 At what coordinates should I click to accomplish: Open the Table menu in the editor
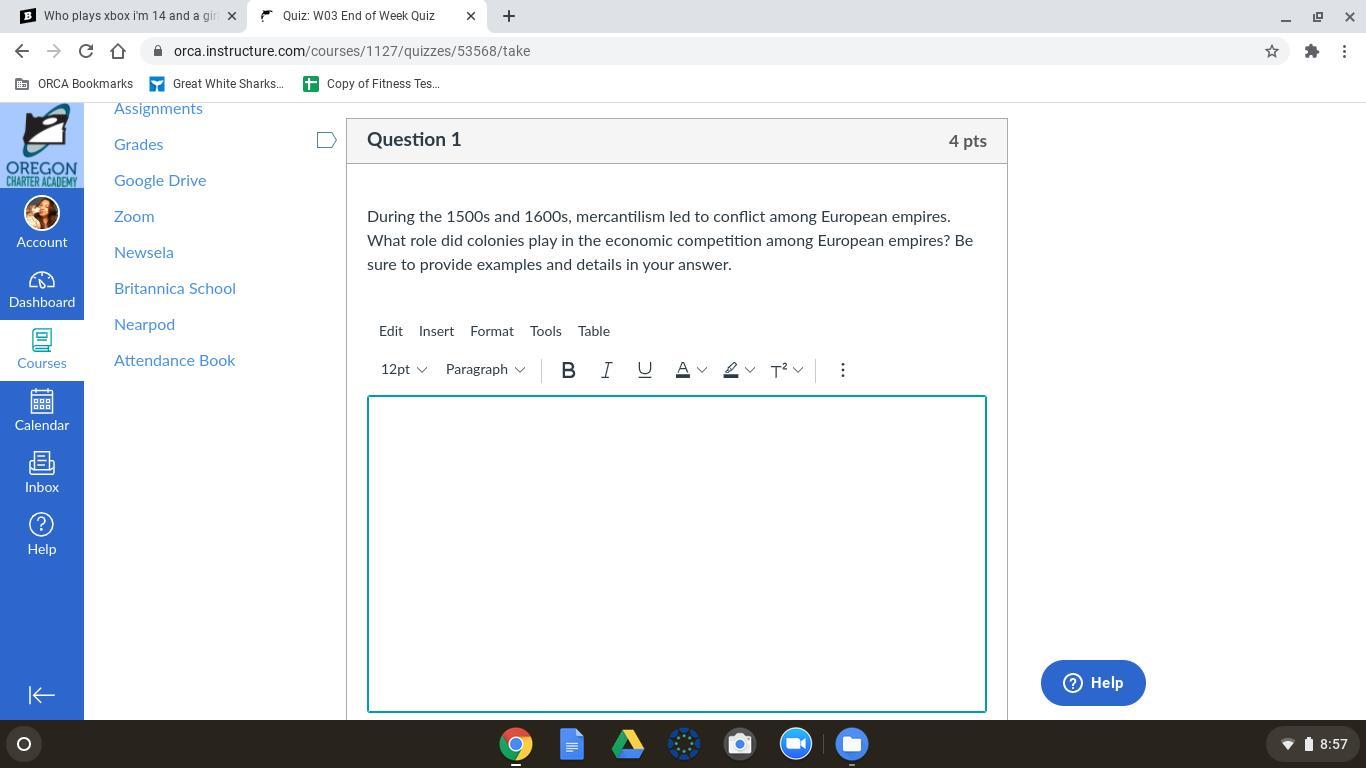tap(594, 331)
